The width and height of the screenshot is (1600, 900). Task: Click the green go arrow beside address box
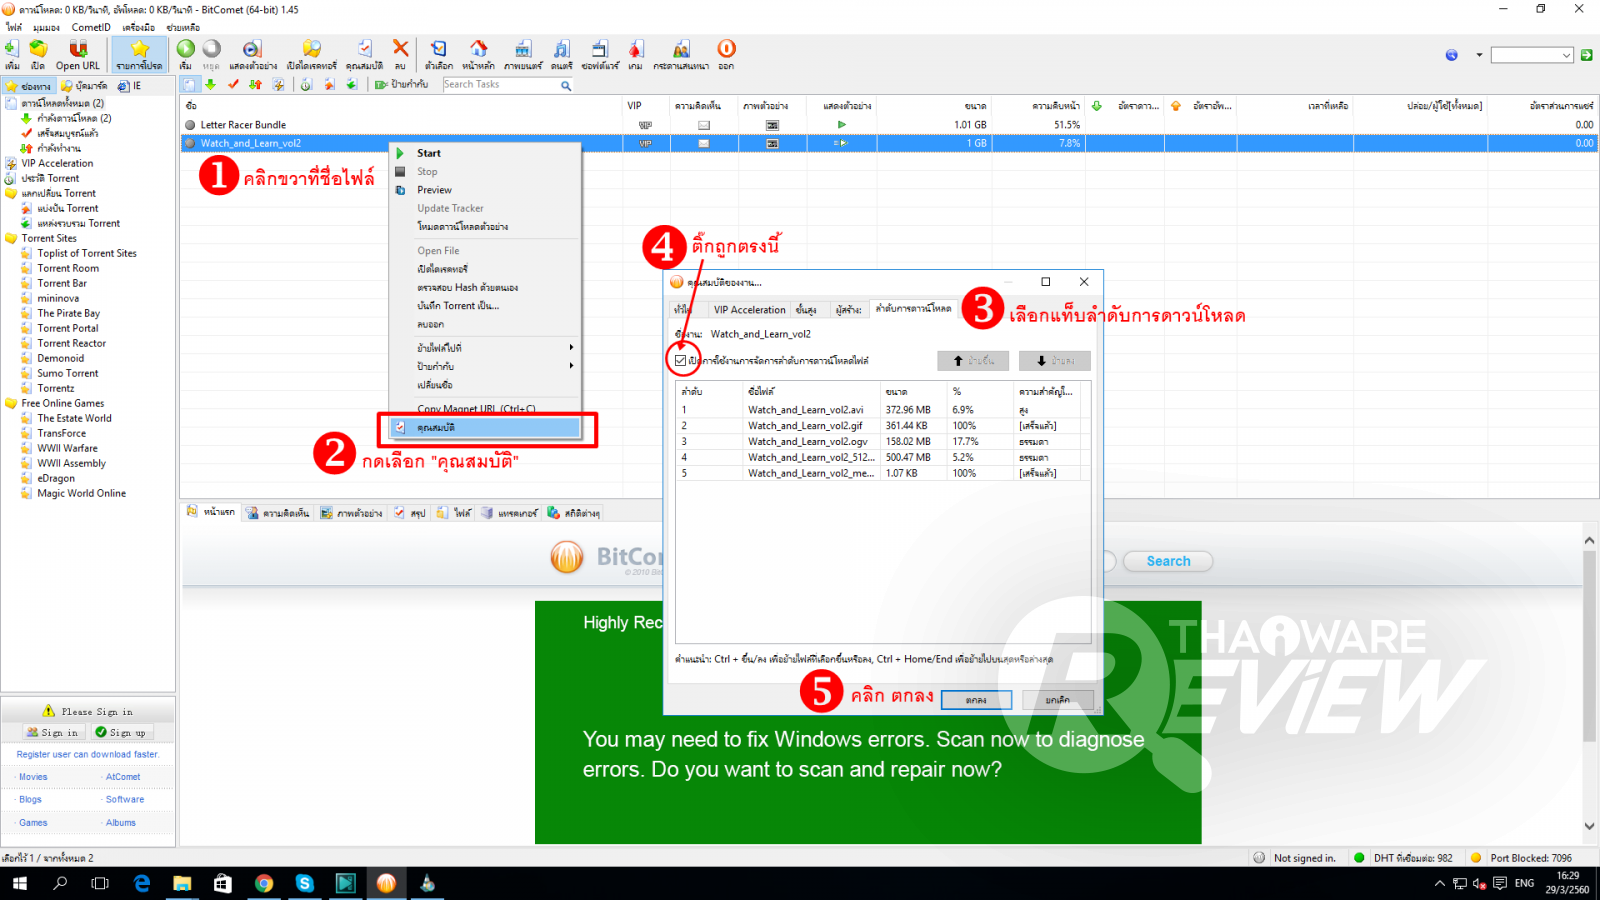tap(1586, 55)
